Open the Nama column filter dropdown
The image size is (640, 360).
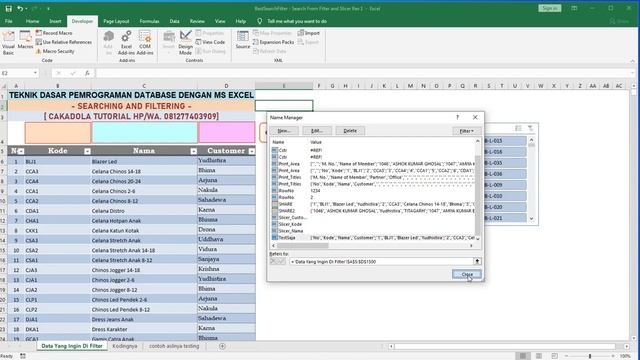coord(193,151)
